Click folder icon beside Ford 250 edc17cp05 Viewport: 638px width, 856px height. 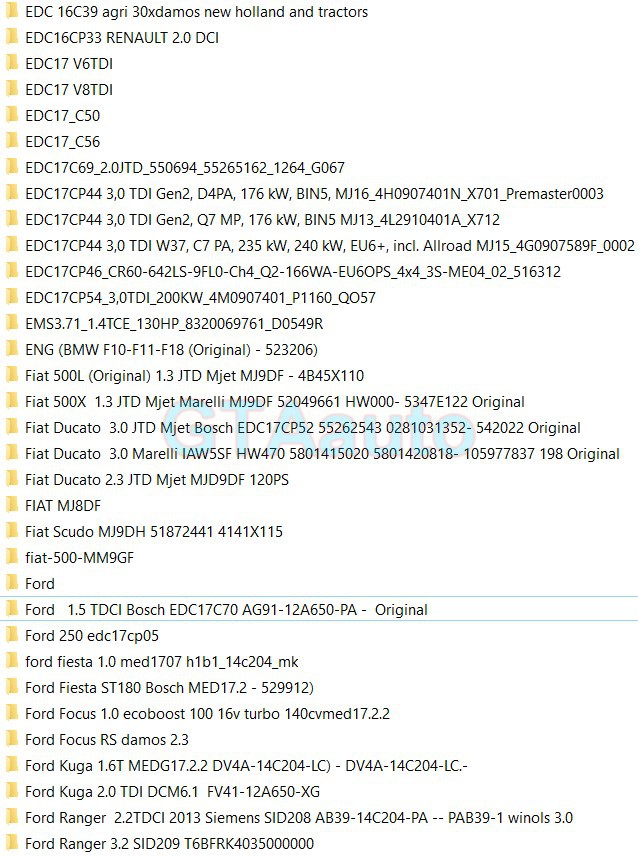11,635
